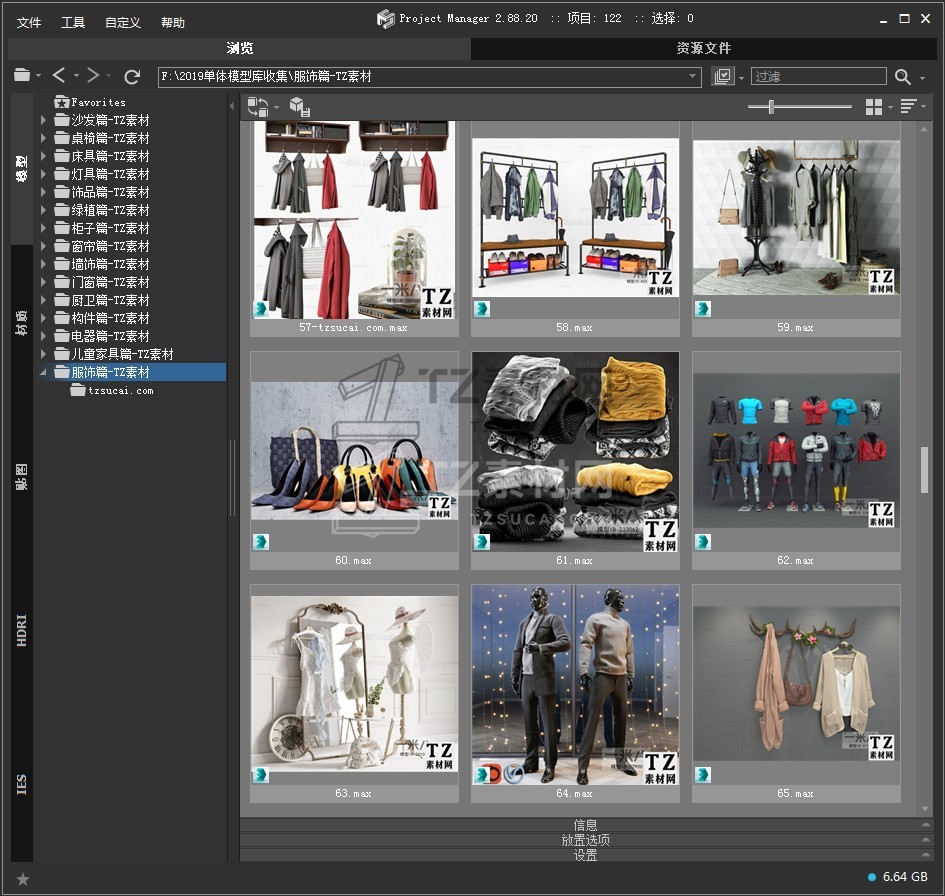
Task: Open the 文件 menu
Action: tap(29, 22)
